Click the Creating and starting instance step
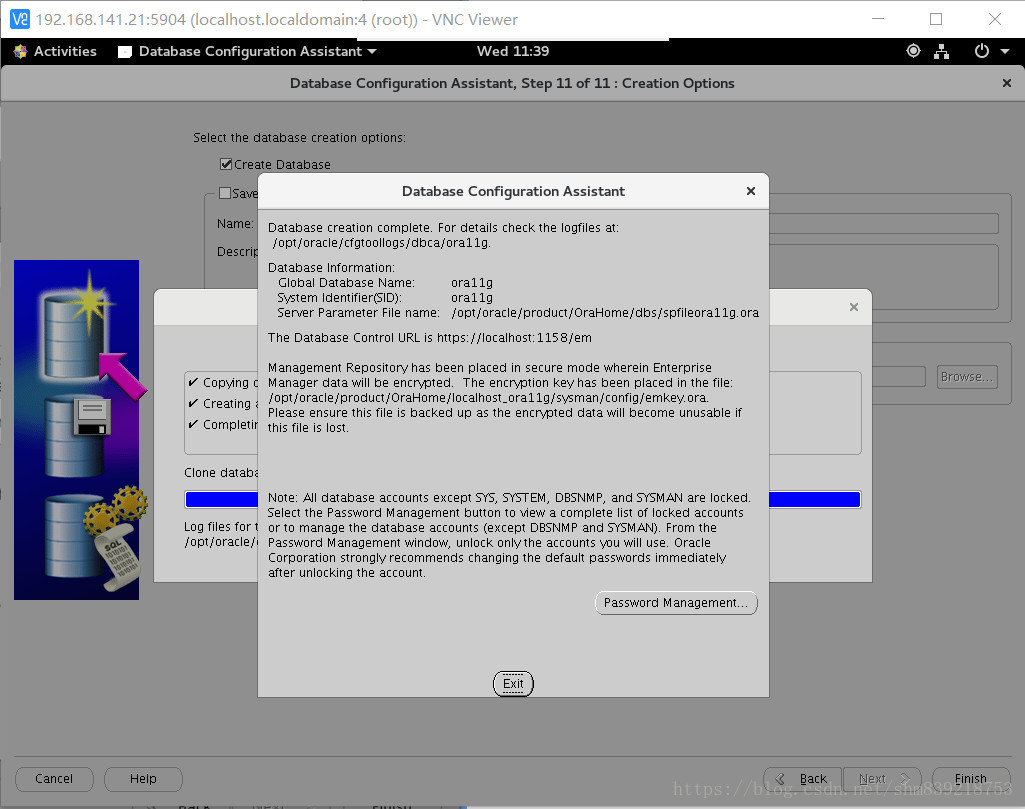 [222, 403]
